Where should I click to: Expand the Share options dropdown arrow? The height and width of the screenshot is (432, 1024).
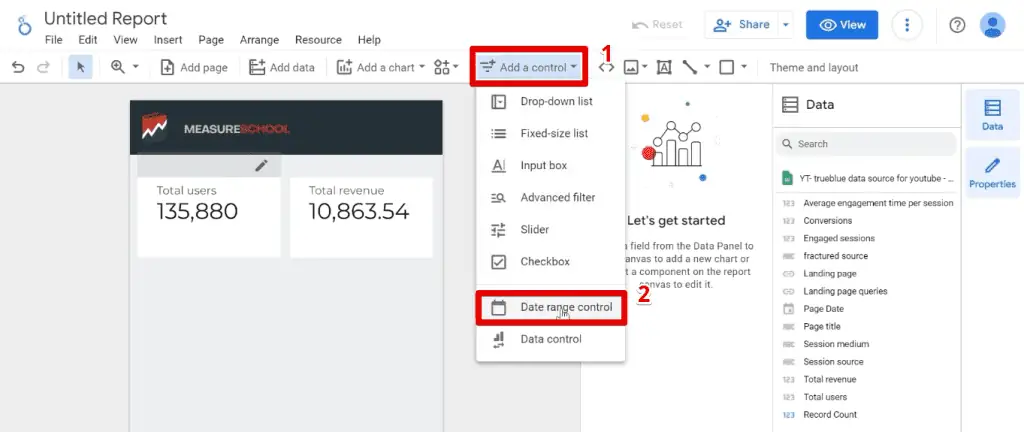786,25
